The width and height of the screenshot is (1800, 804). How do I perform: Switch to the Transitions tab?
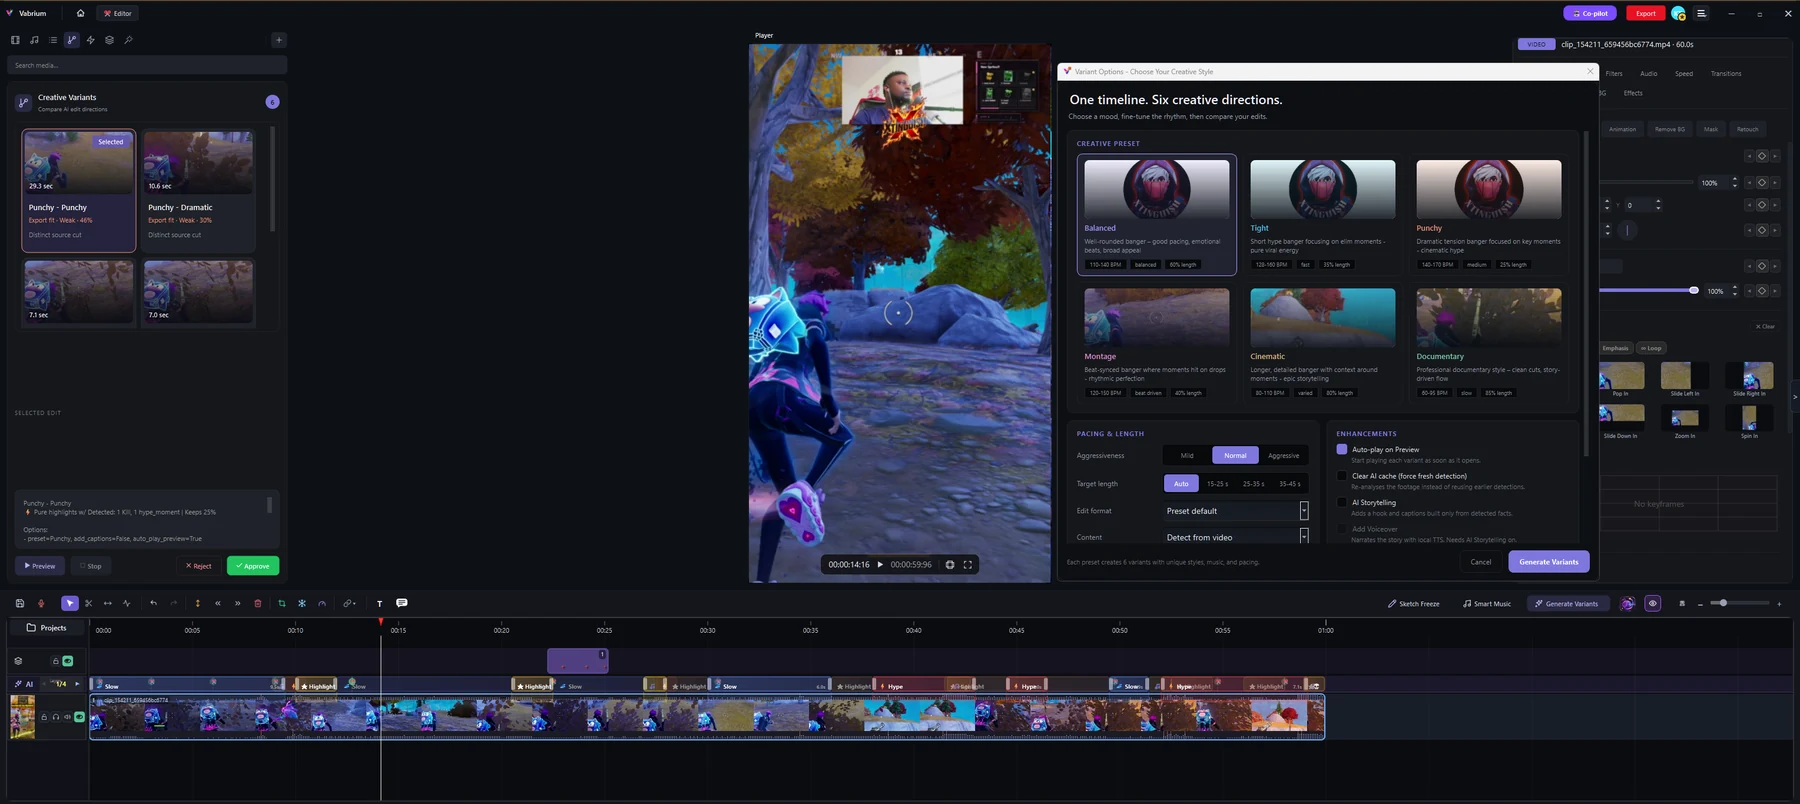tap(1726, 73)
